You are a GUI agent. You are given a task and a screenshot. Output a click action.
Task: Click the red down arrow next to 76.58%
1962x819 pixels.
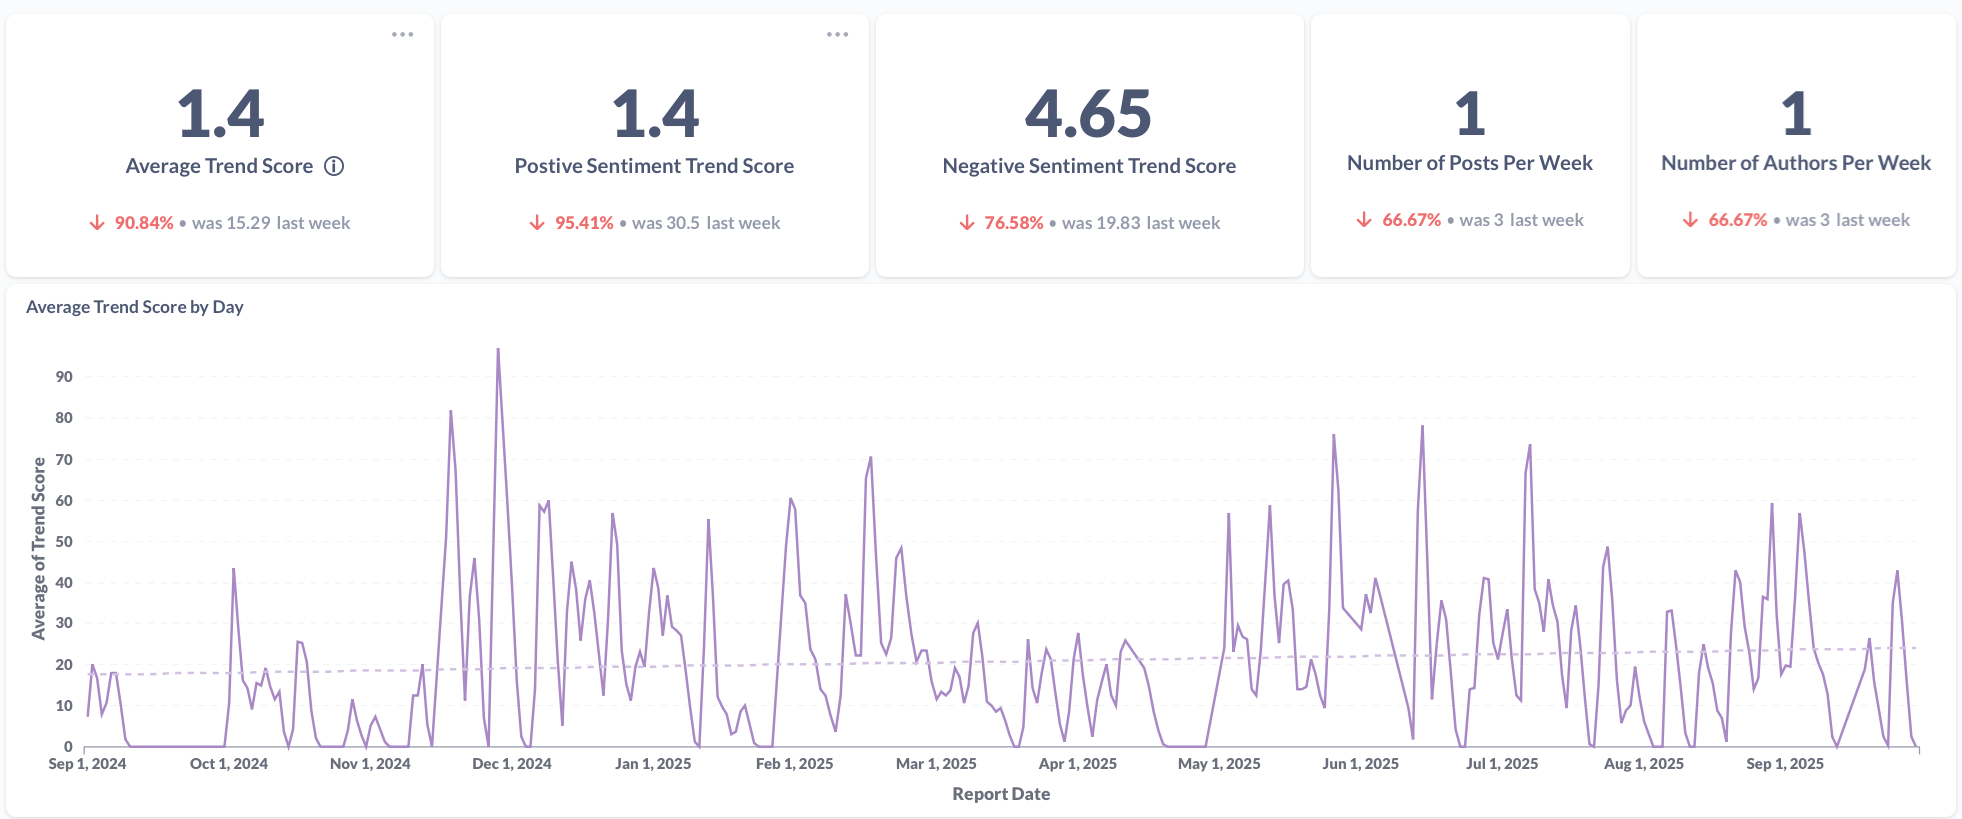pos(967,223)
